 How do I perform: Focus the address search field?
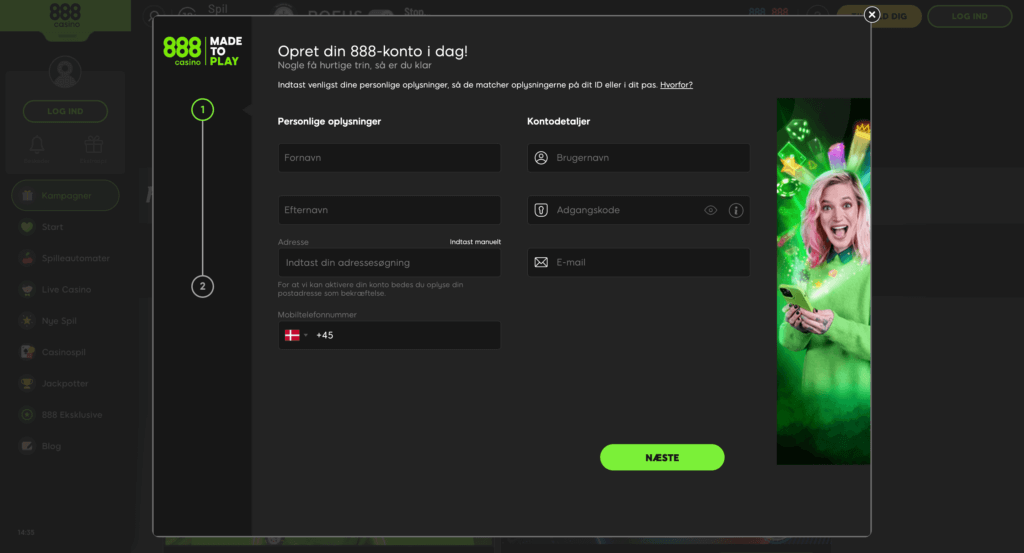click(389, 262)
